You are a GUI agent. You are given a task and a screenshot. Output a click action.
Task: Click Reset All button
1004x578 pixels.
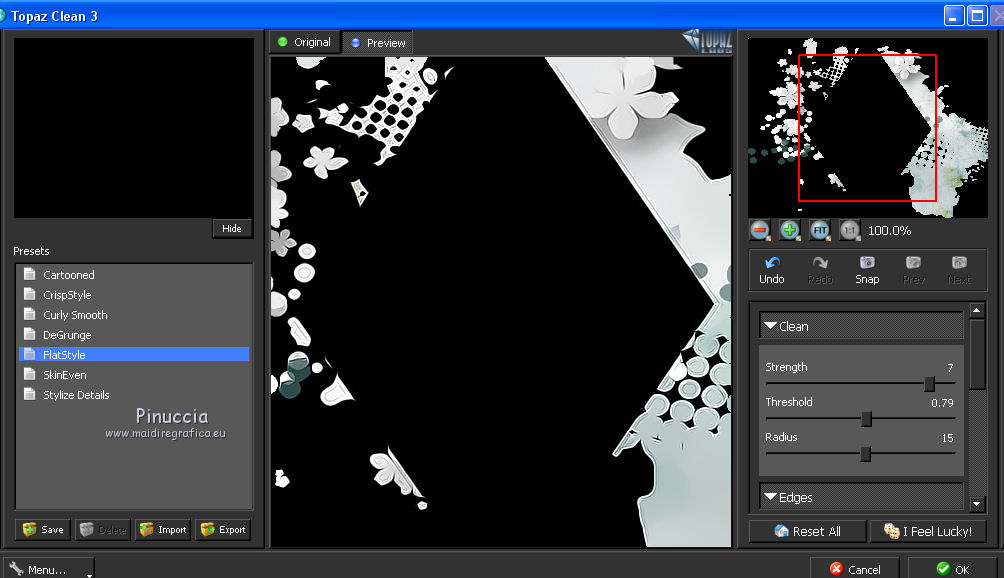coord(807,531)
